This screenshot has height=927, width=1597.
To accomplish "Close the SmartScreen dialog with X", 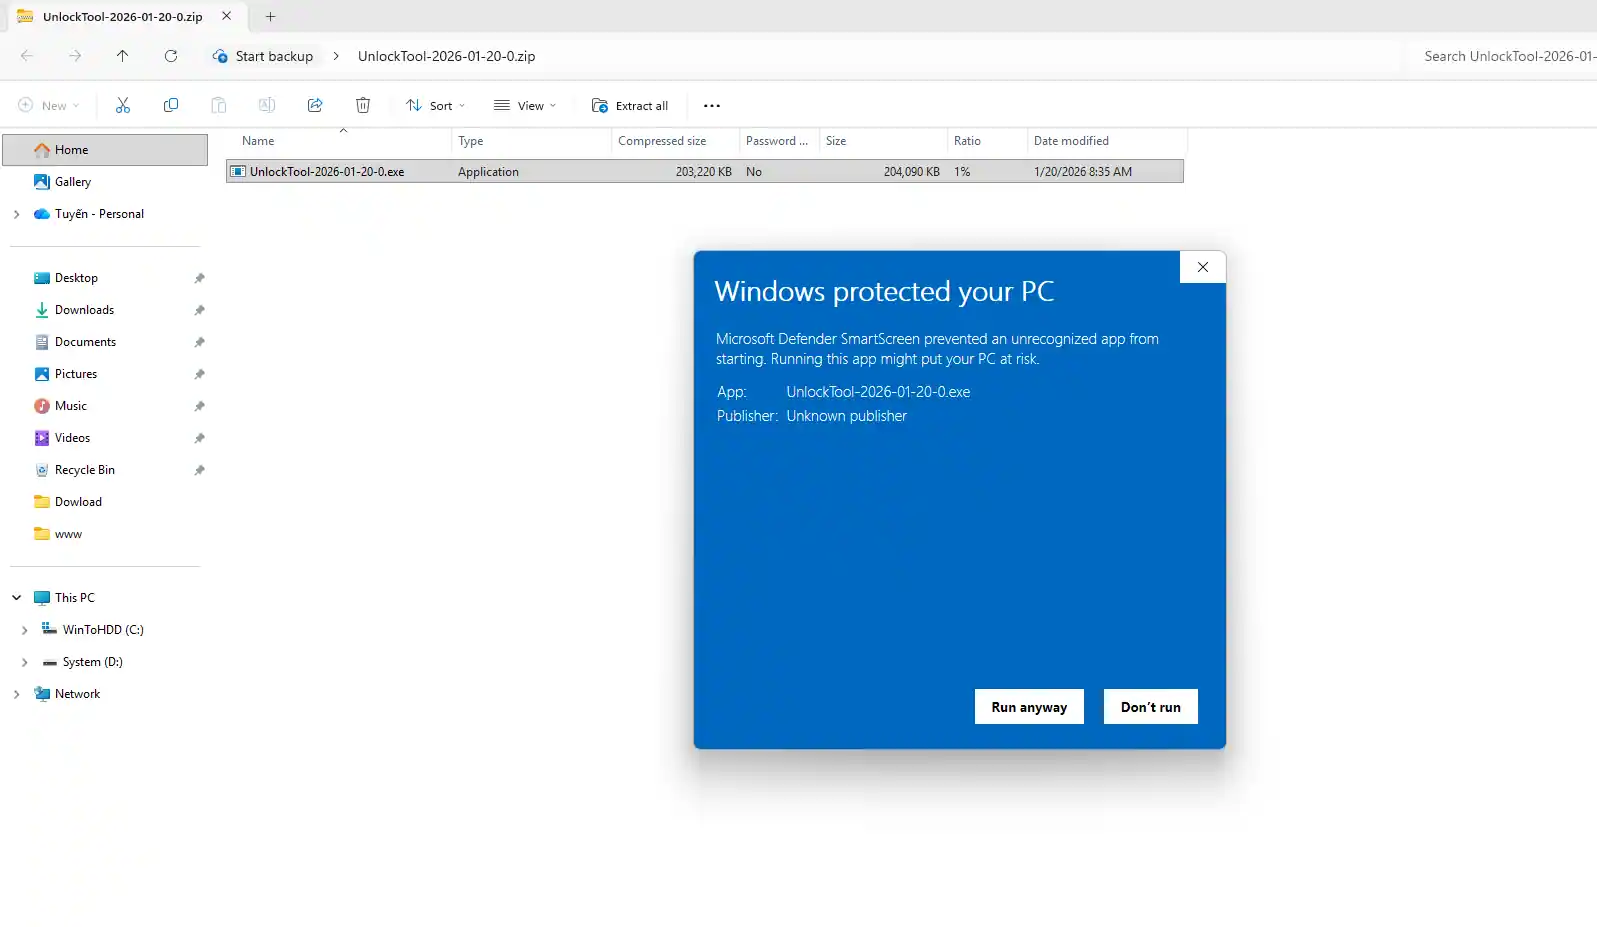I will click(1203, 267).
